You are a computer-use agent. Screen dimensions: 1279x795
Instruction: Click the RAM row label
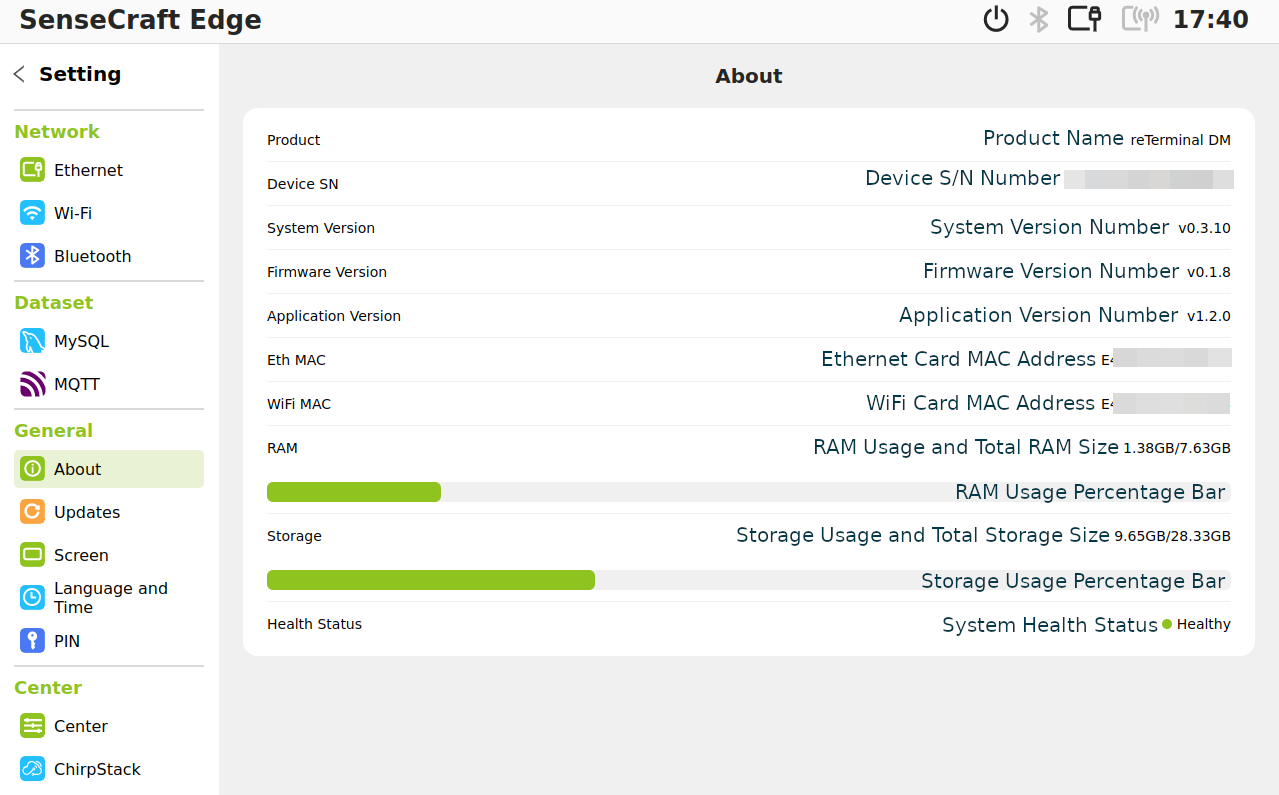pyautogui.click(x=283, y=448)
